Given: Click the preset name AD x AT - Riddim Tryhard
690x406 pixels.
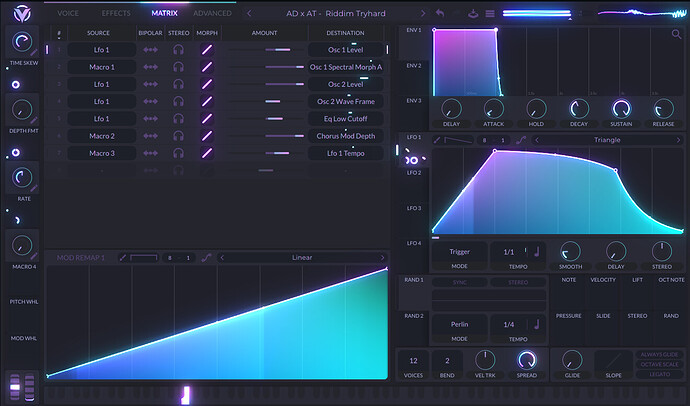Looking at the screenshot, I should [336, 14].
